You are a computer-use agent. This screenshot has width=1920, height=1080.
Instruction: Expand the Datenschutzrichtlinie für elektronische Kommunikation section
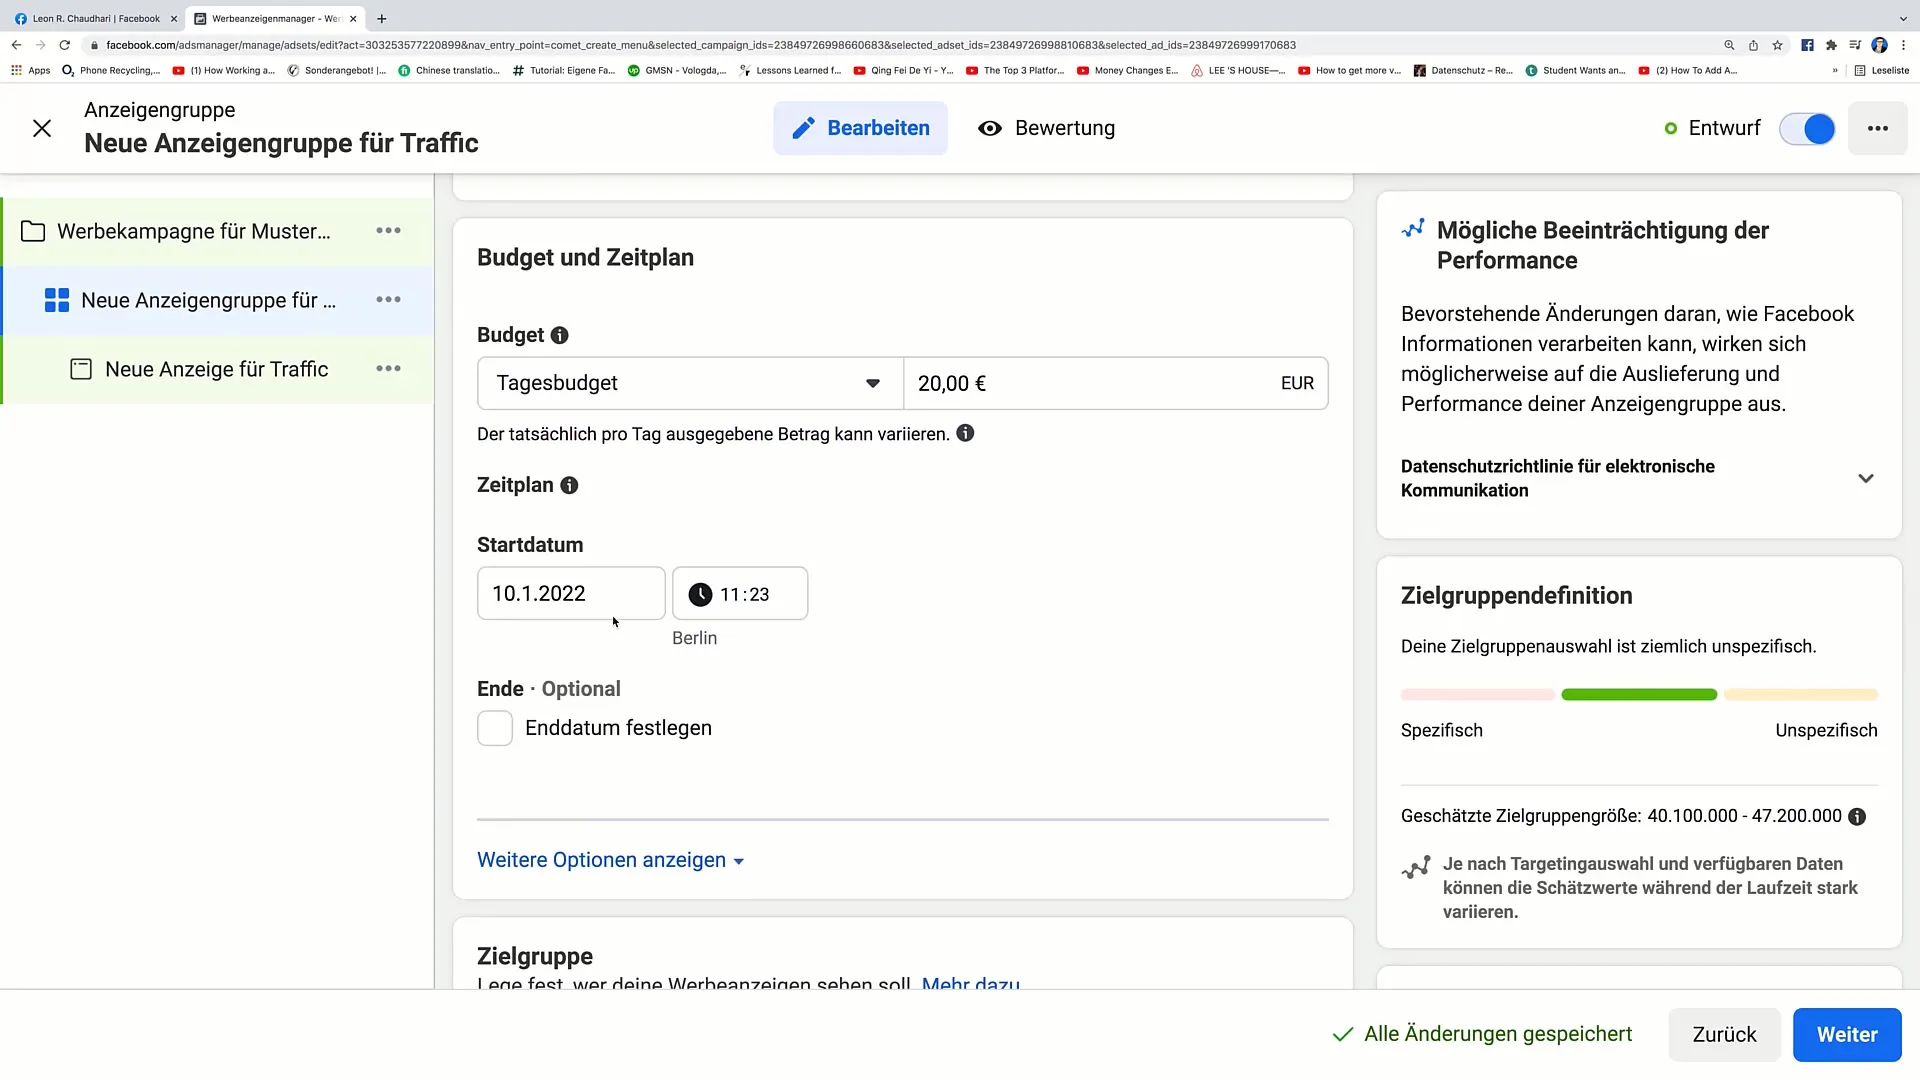coord(1870,477)
